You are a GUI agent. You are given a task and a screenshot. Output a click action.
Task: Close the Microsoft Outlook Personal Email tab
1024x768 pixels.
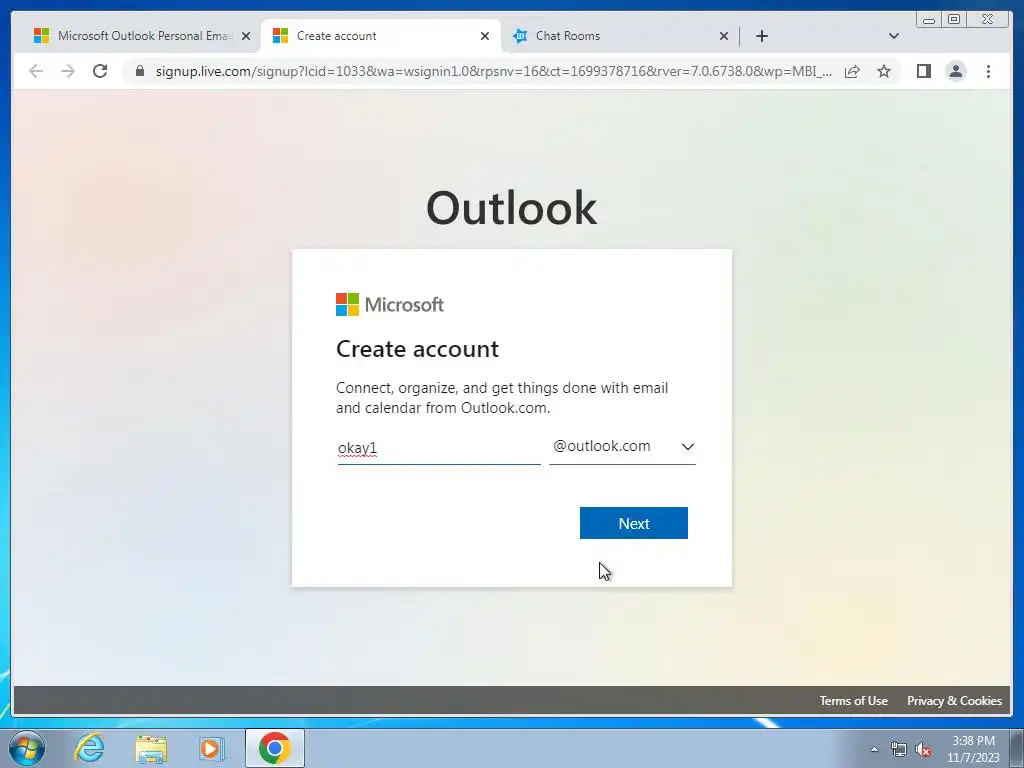[246, 36]
